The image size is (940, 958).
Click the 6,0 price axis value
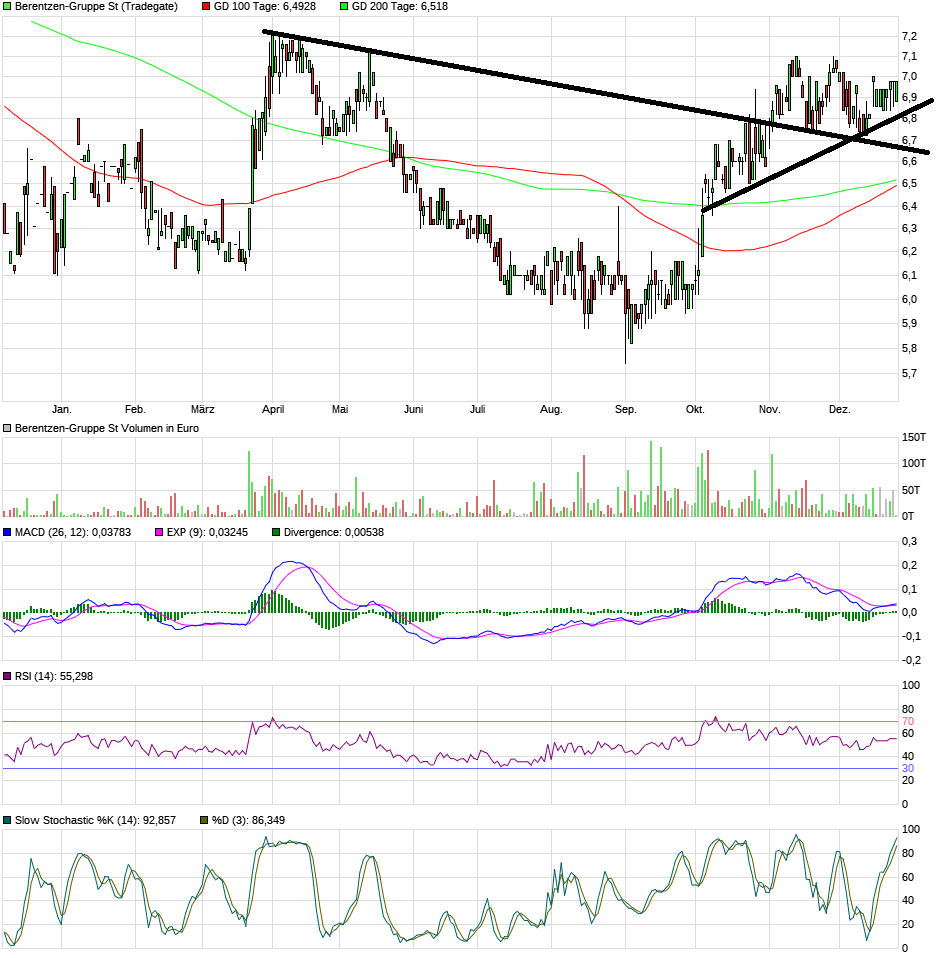[909, 299]
